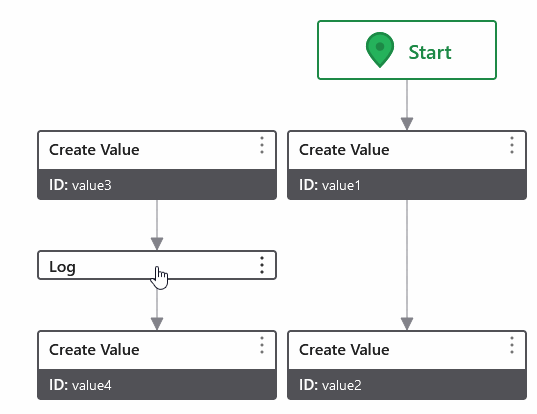The image size is (537, 414).
Task: Open the Log node's three-dot options menu
Action: pyautogui.click(x=262, y=265)
